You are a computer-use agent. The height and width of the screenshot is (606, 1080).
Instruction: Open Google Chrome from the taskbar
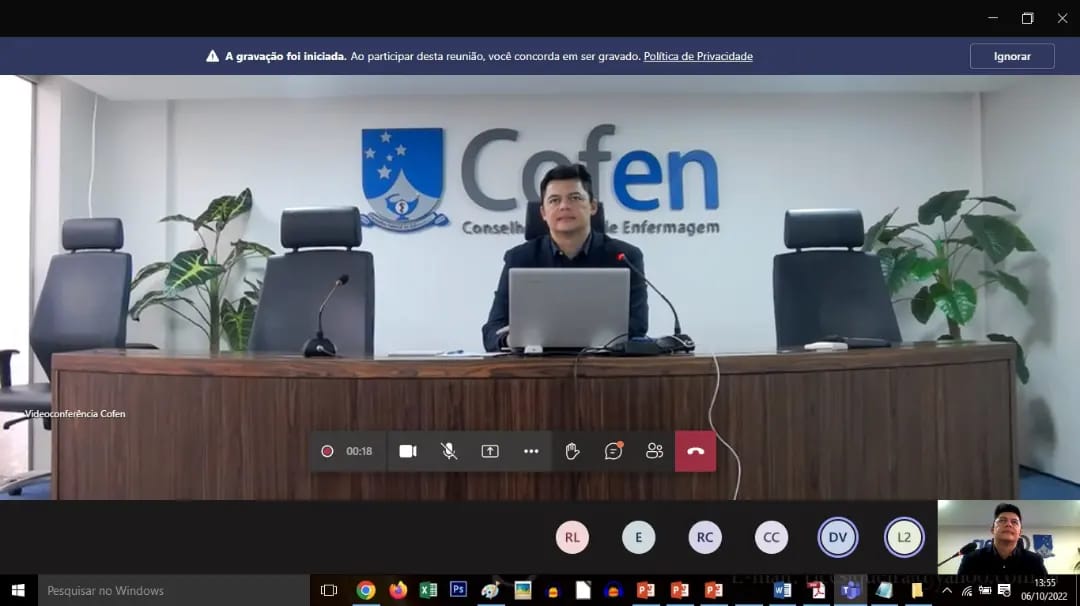[366, 590]
